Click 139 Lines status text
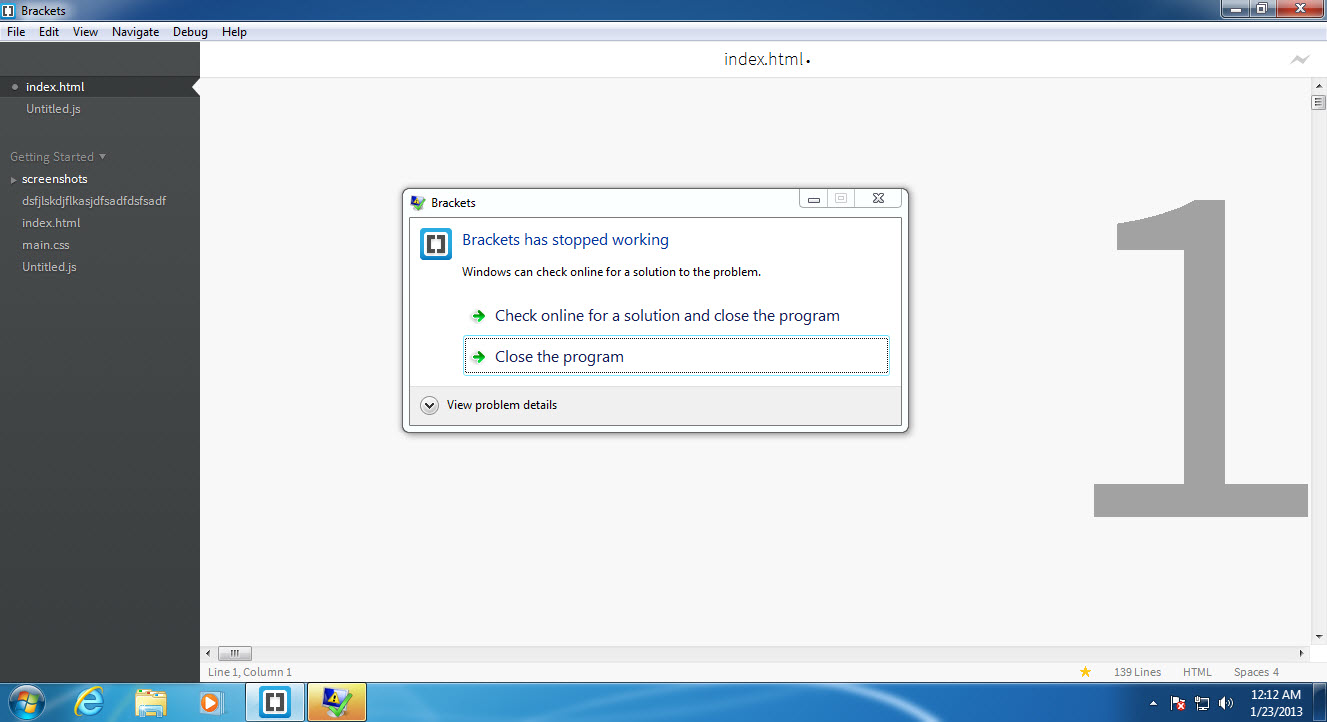This screenshot has width=1327, height=722. pyautogui.click(x=1137, y=672)
